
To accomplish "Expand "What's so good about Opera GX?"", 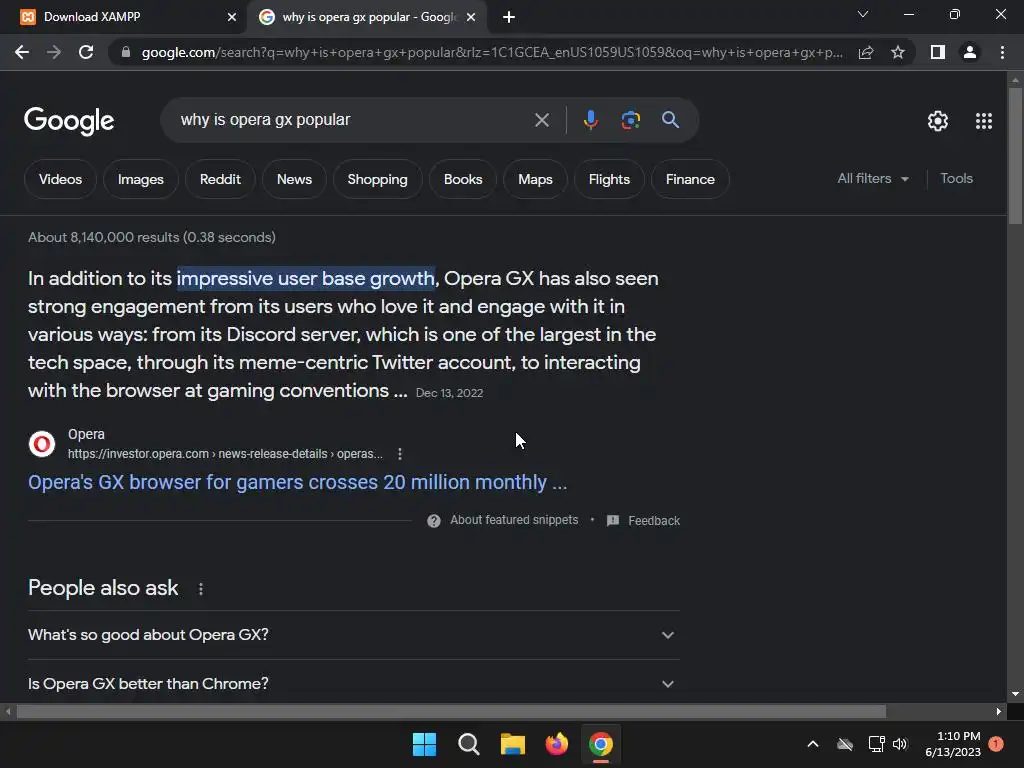I will pos(354,635).
